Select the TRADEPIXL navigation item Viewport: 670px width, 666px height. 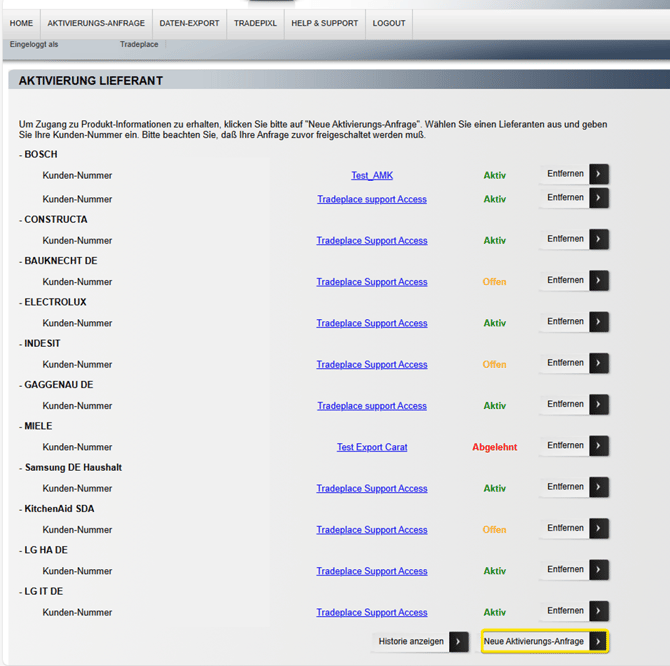tap(255, 23)
